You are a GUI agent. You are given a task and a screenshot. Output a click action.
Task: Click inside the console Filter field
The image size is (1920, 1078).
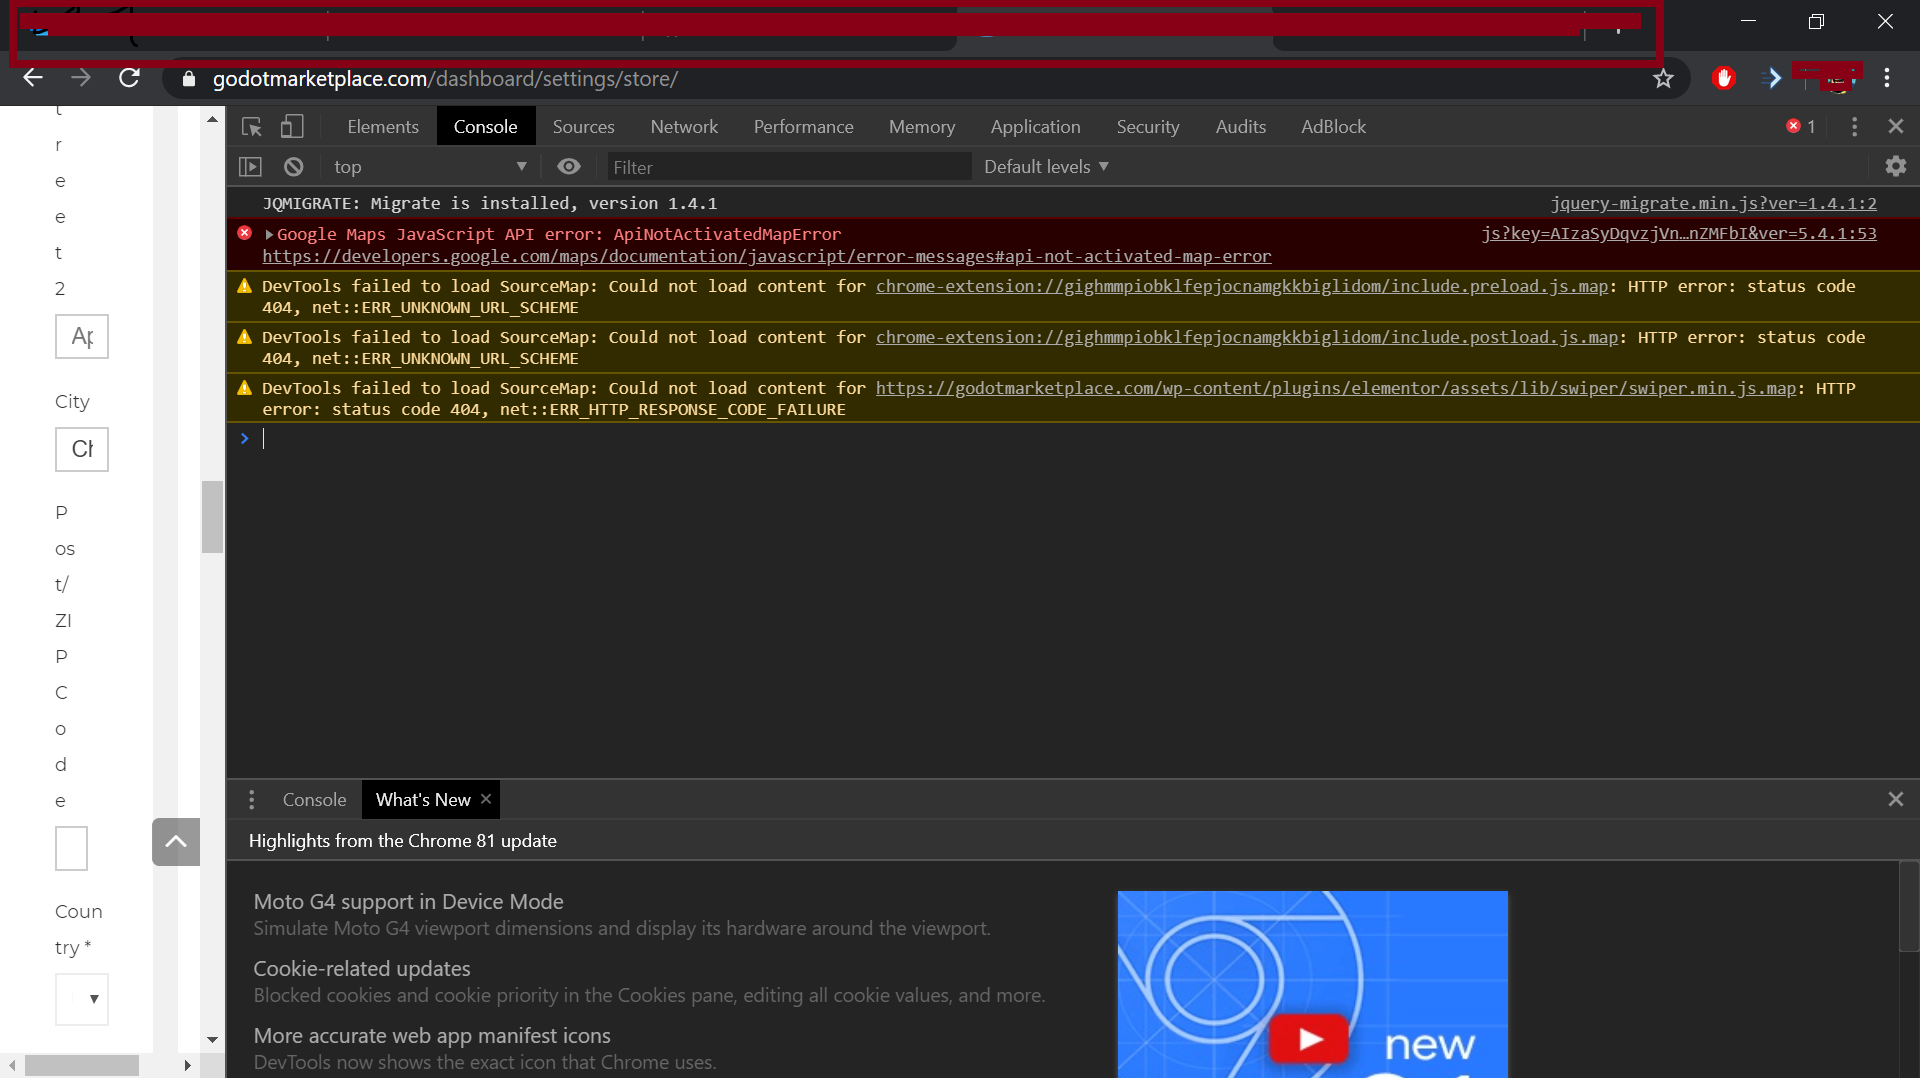(788, 167)
